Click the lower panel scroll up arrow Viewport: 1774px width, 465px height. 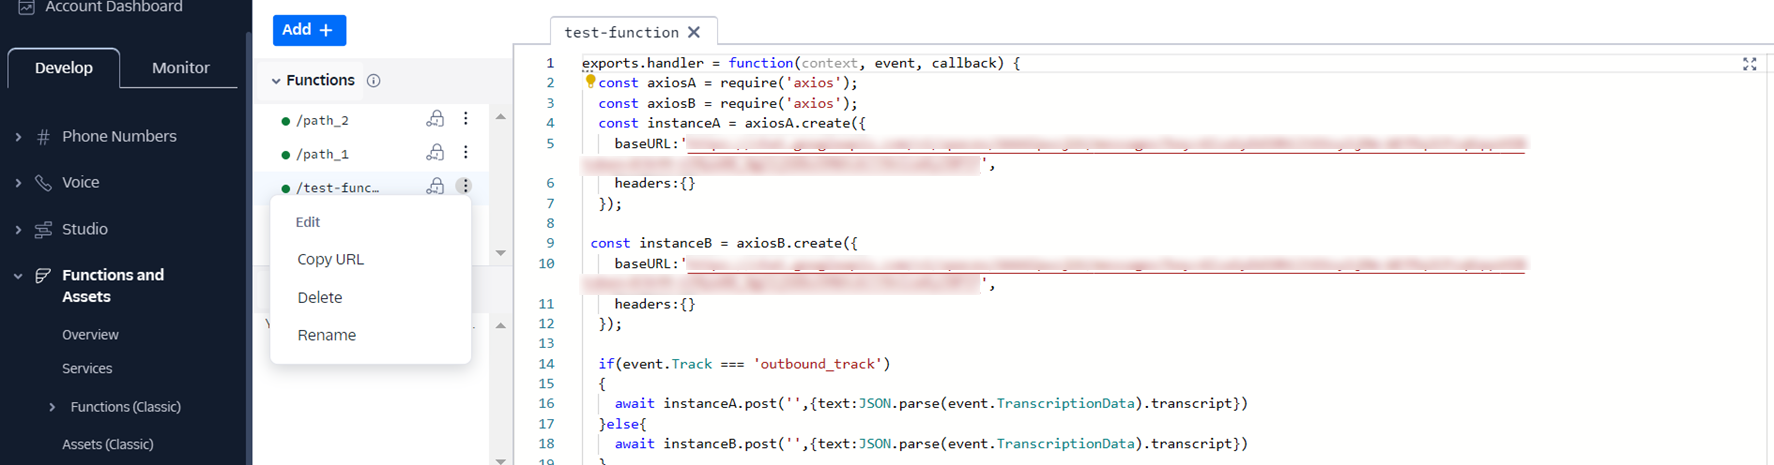click(501, 326)
